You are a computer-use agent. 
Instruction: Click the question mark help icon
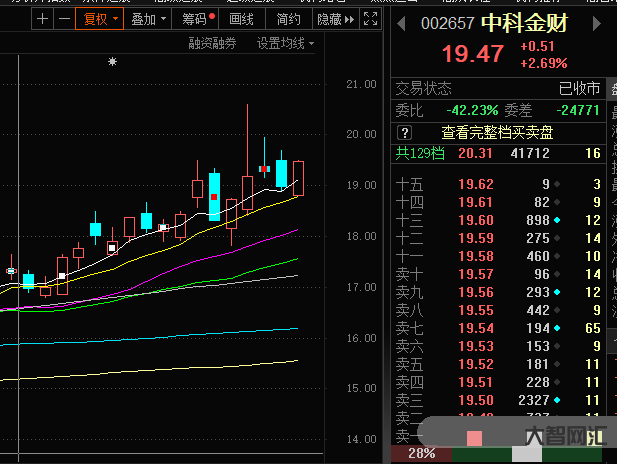[404, 132]
